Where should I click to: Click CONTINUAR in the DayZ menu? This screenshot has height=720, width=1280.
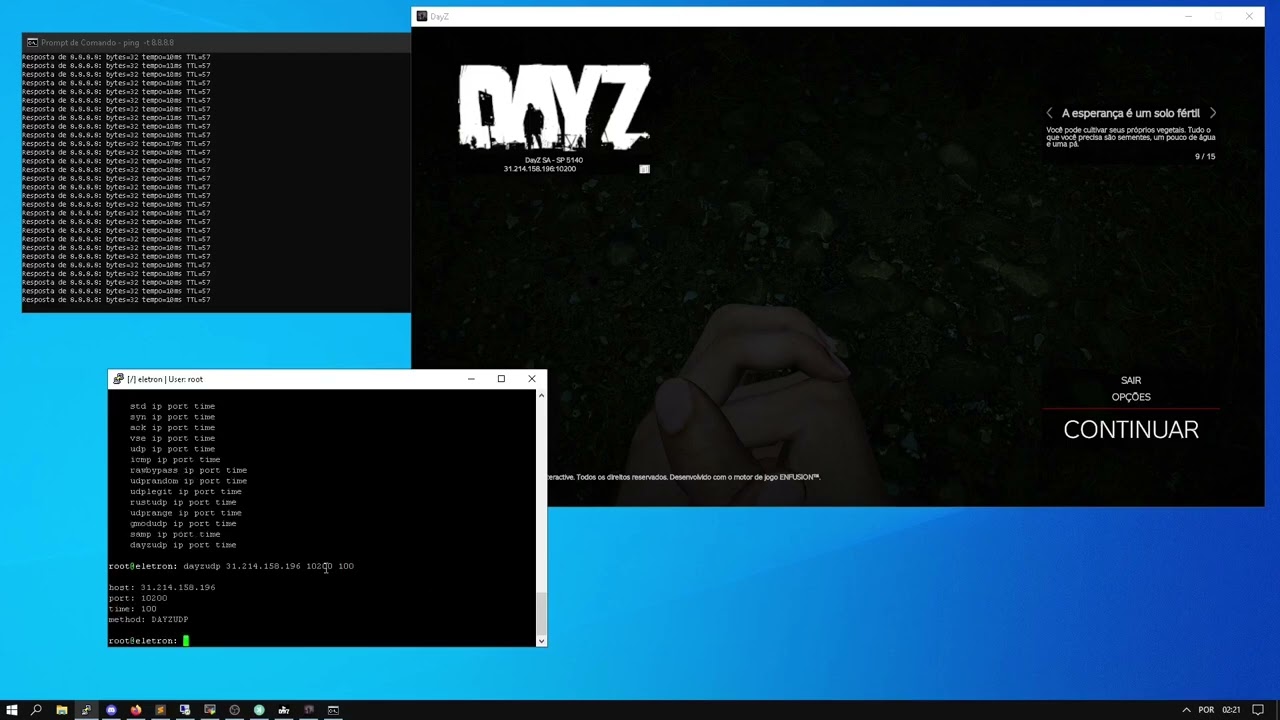click(x=1131, y=430)
